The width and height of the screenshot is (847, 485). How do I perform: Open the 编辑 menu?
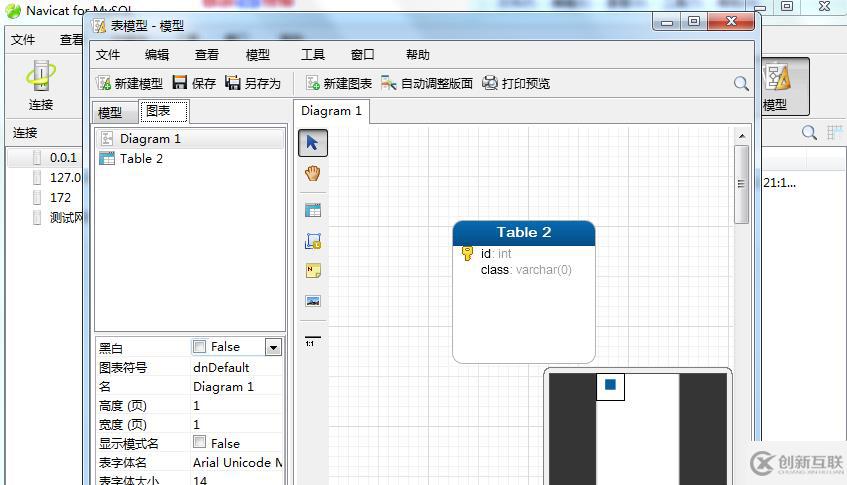pos(157,55)
